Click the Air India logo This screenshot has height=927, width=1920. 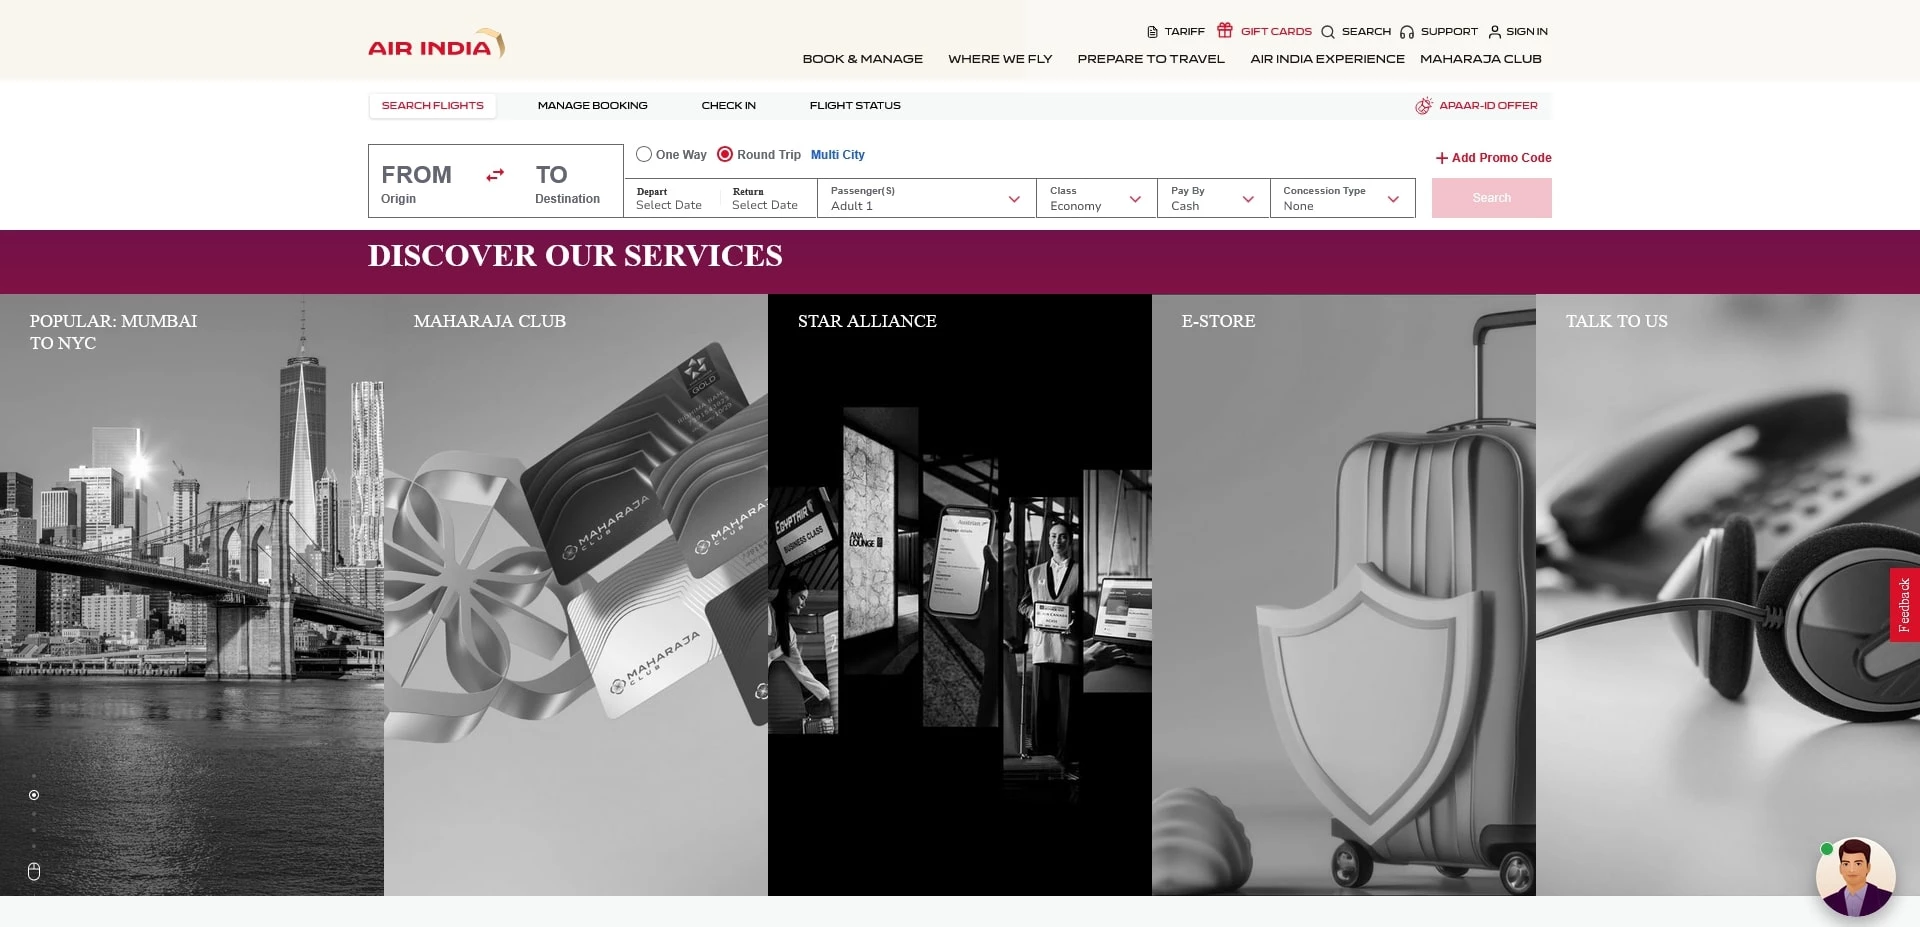436,44
